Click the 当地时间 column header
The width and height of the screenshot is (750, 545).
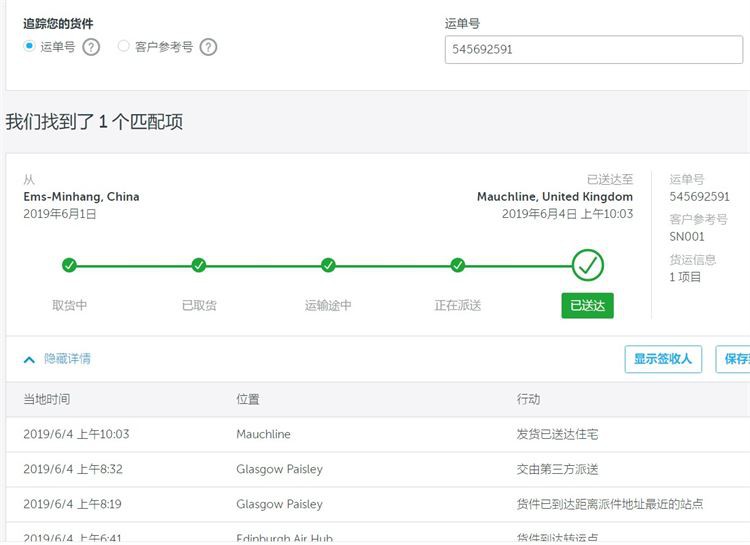click(x=47, y=399)
